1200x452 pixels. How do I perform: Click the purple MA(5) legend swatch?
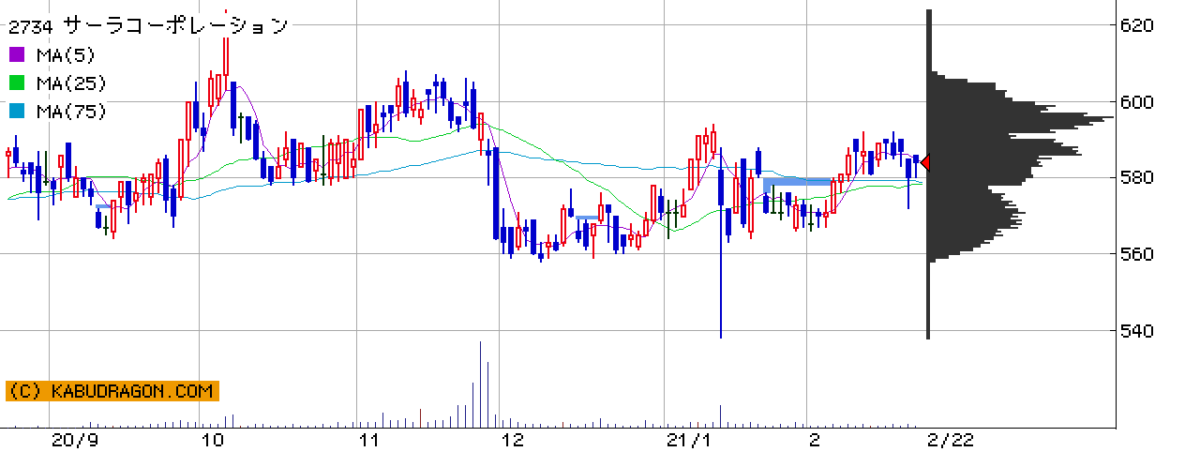[17, 55]
